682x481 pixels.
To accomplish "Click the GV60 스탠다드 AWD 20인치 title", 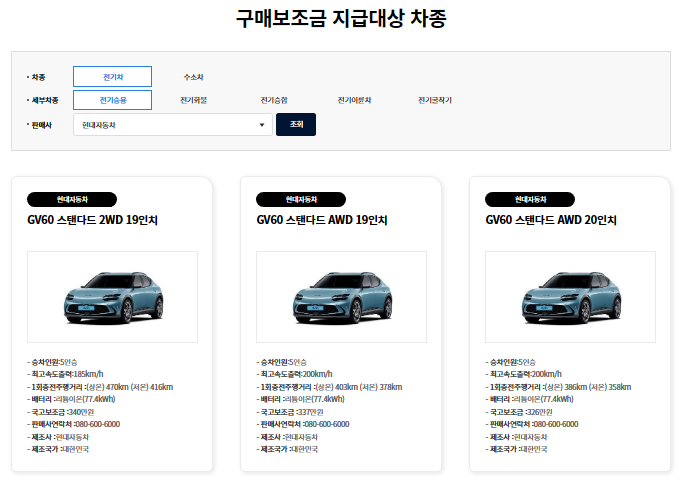I will click(x=551, y=220).
